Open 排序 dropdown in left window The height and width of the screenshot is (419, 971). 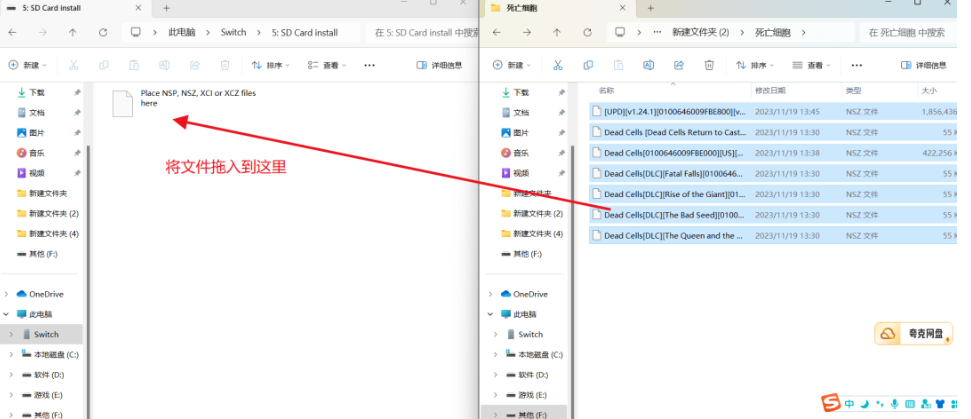point(270,65)
